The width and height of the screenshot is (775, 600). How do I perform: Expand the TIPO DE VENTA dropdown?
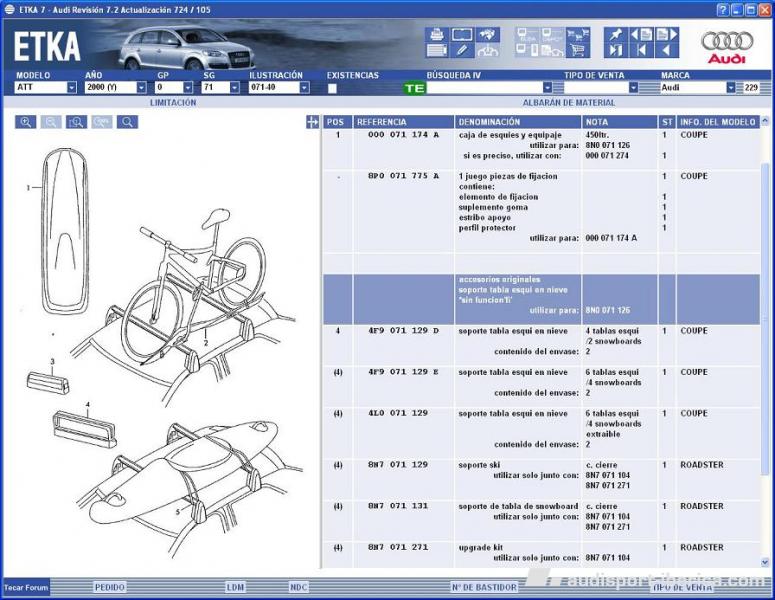633,87
